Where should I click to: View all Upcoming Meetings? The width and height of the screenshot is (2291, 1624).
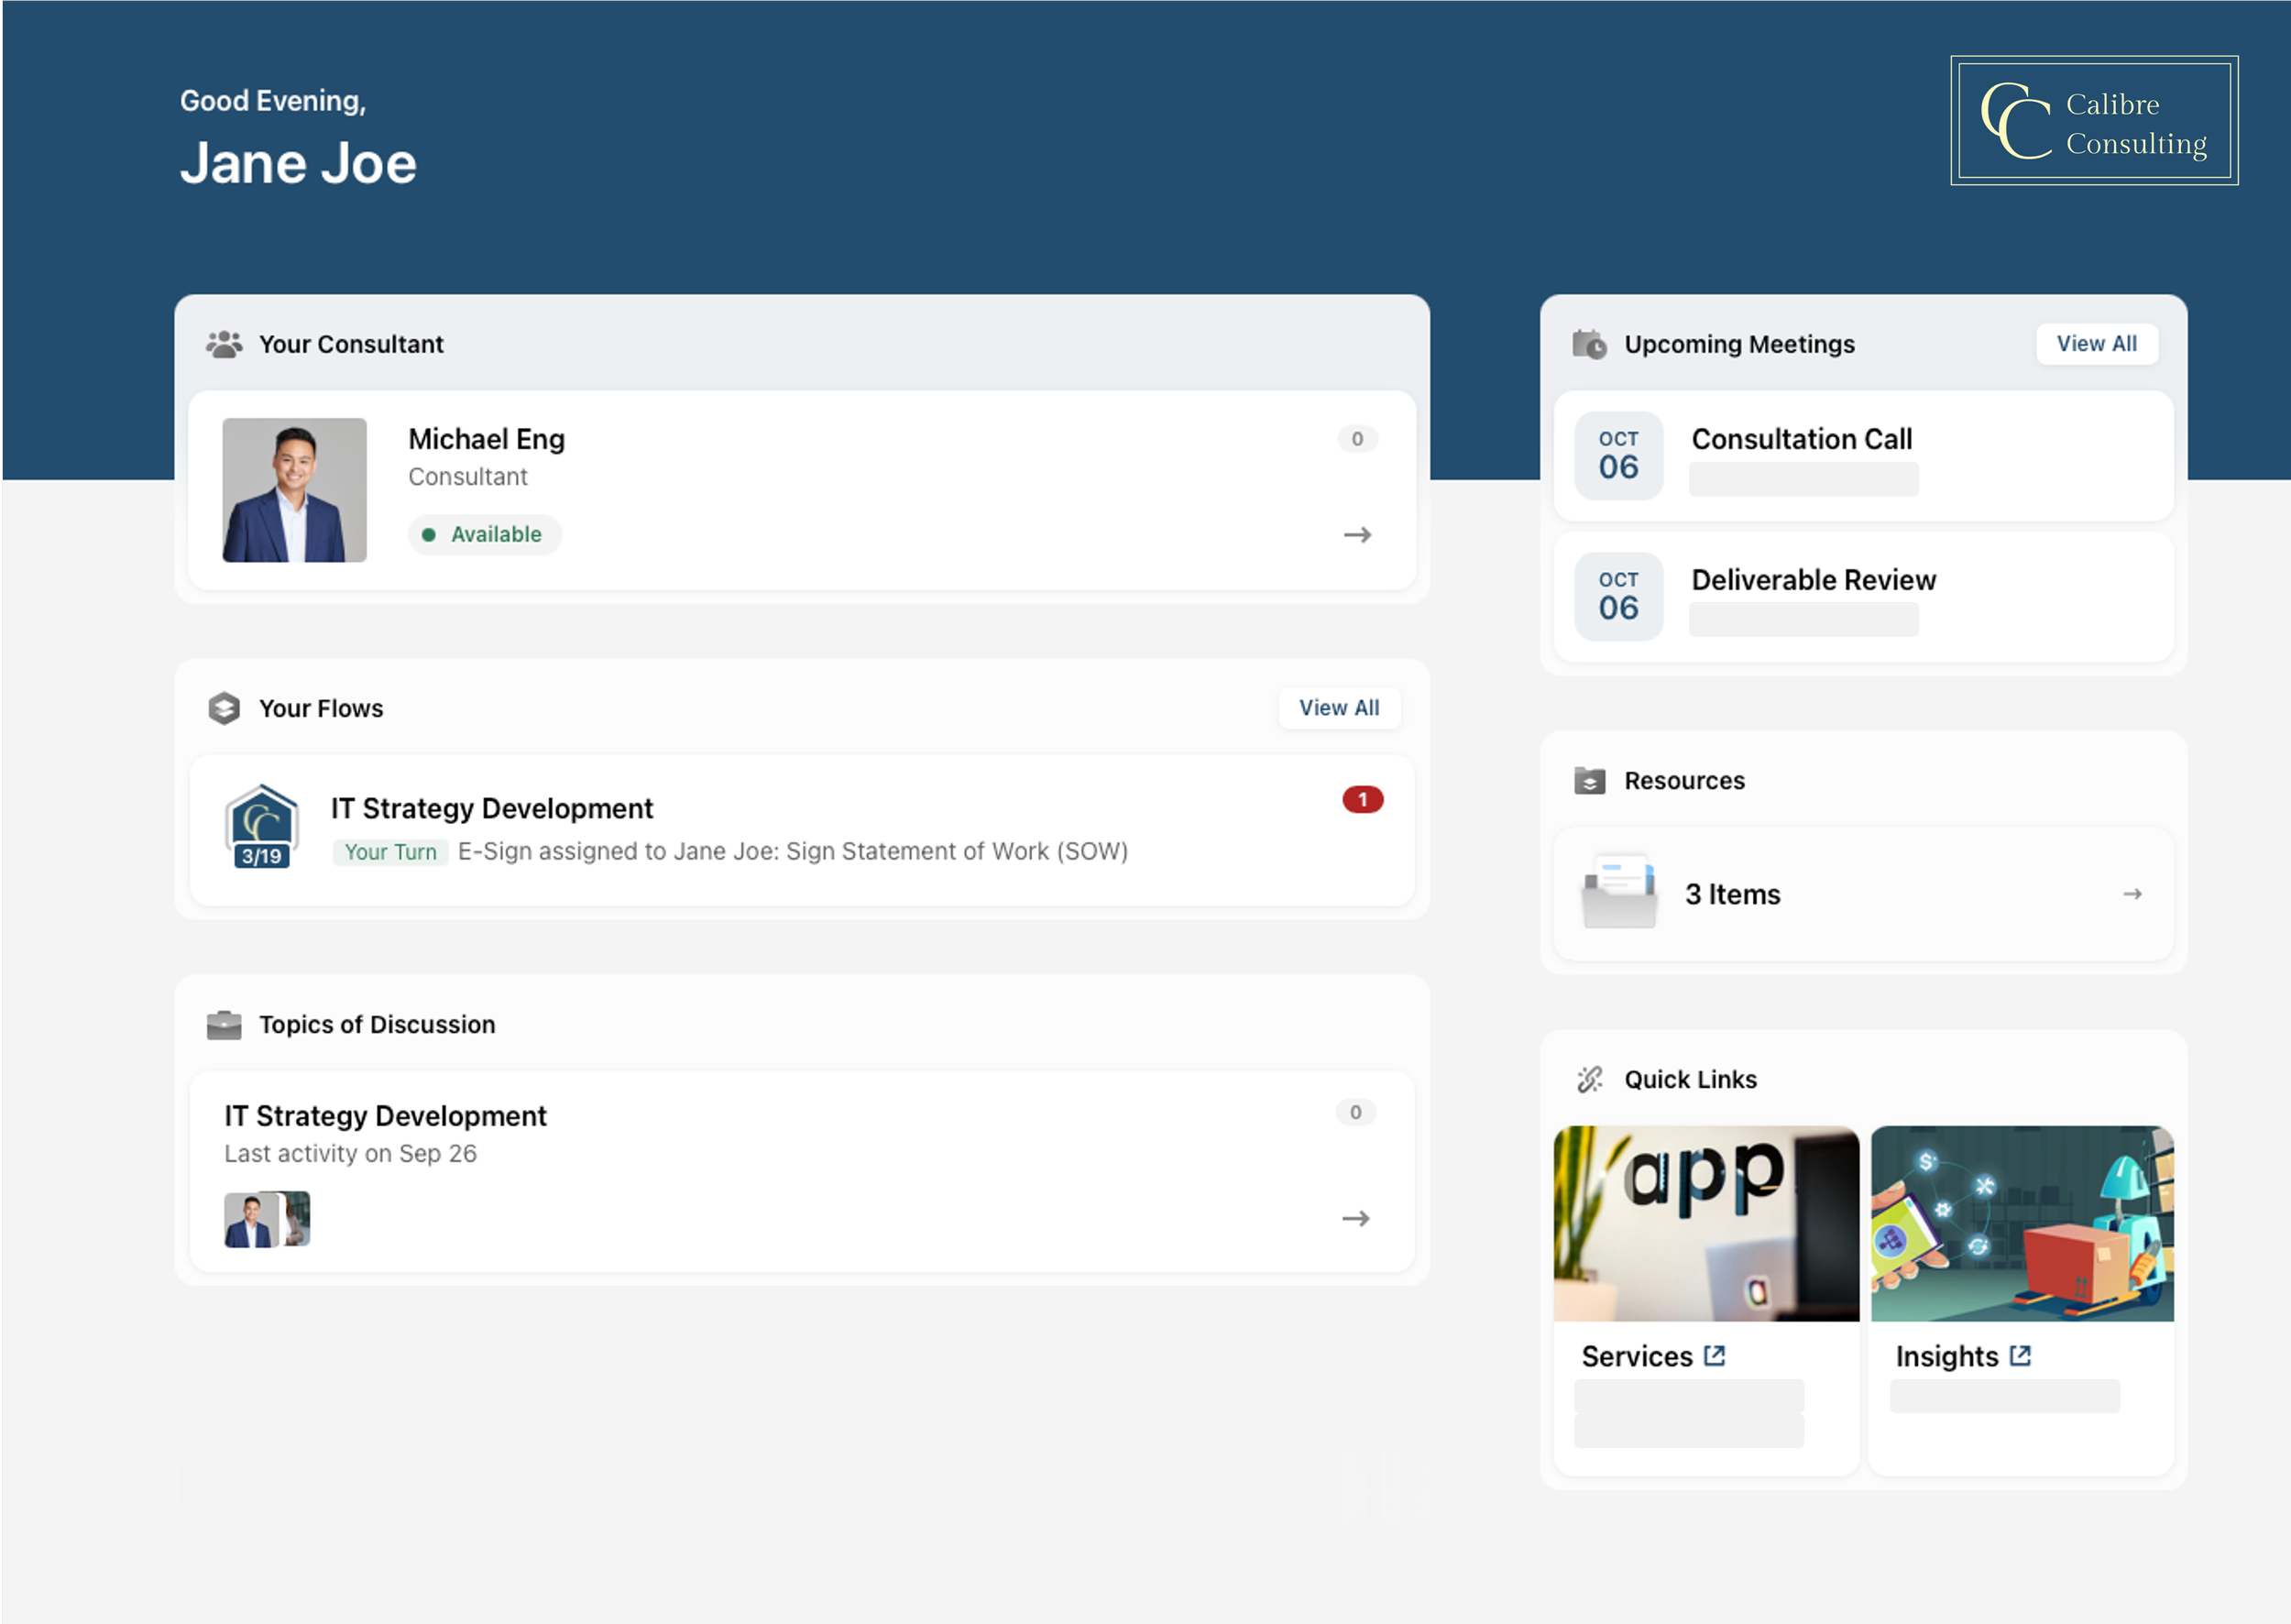pos(2096,344)
